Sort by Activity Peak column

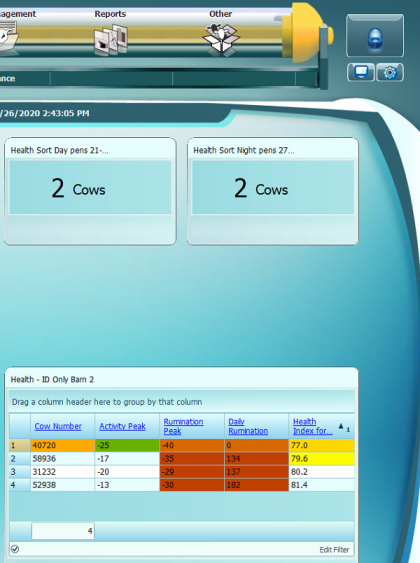tap(122, 426)
